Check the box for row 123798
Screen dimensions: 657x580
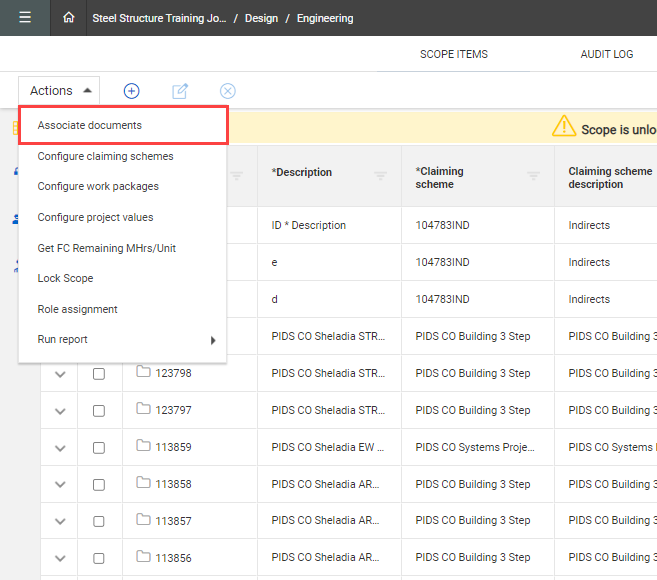click(99, 374)
